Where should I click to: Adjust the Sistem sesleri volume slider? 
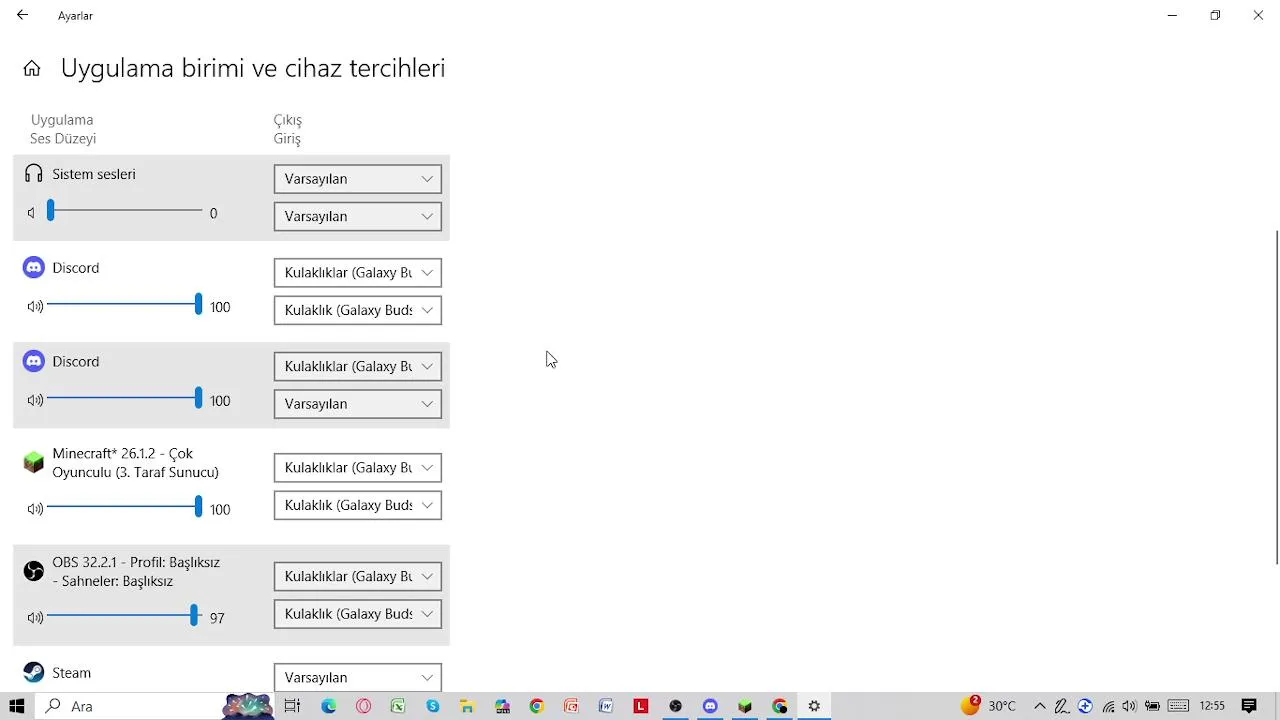(x=124, y=211)
